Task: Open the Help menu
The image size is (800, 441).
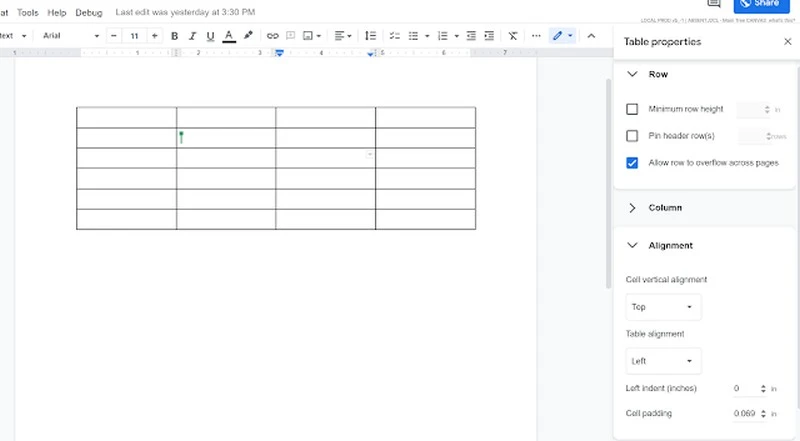Action: click(x=57, y=12)
